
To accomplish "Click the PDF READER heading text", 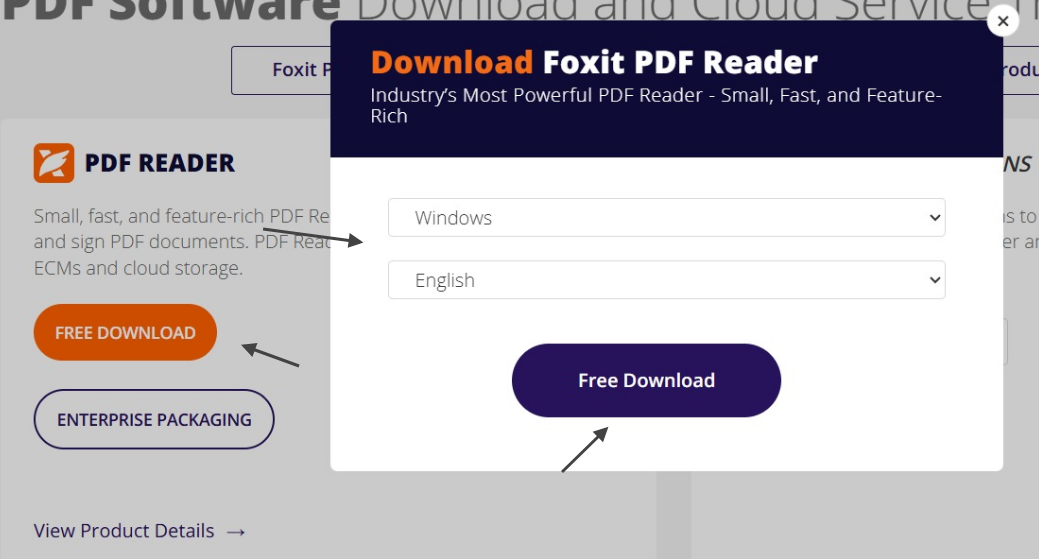I will click(x=160, y=163).
